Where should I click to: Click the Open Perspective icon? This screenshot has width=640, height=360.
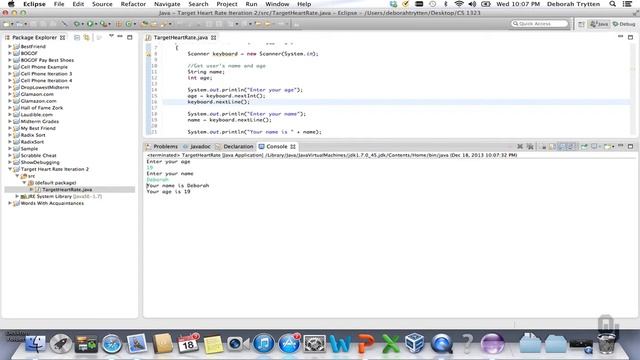pos(581,24)
